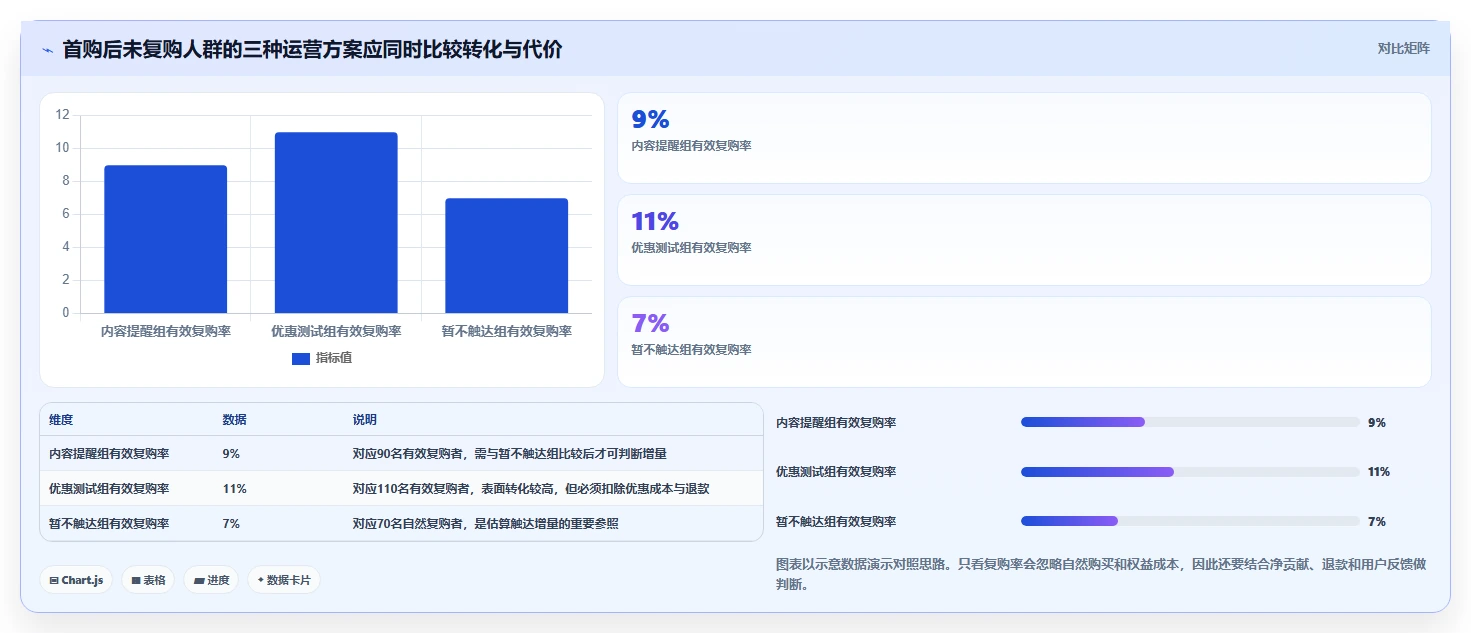Click progress label 内容提醒组有效复购率
This screenshot has width=1471, height=633.
point(836,423)
